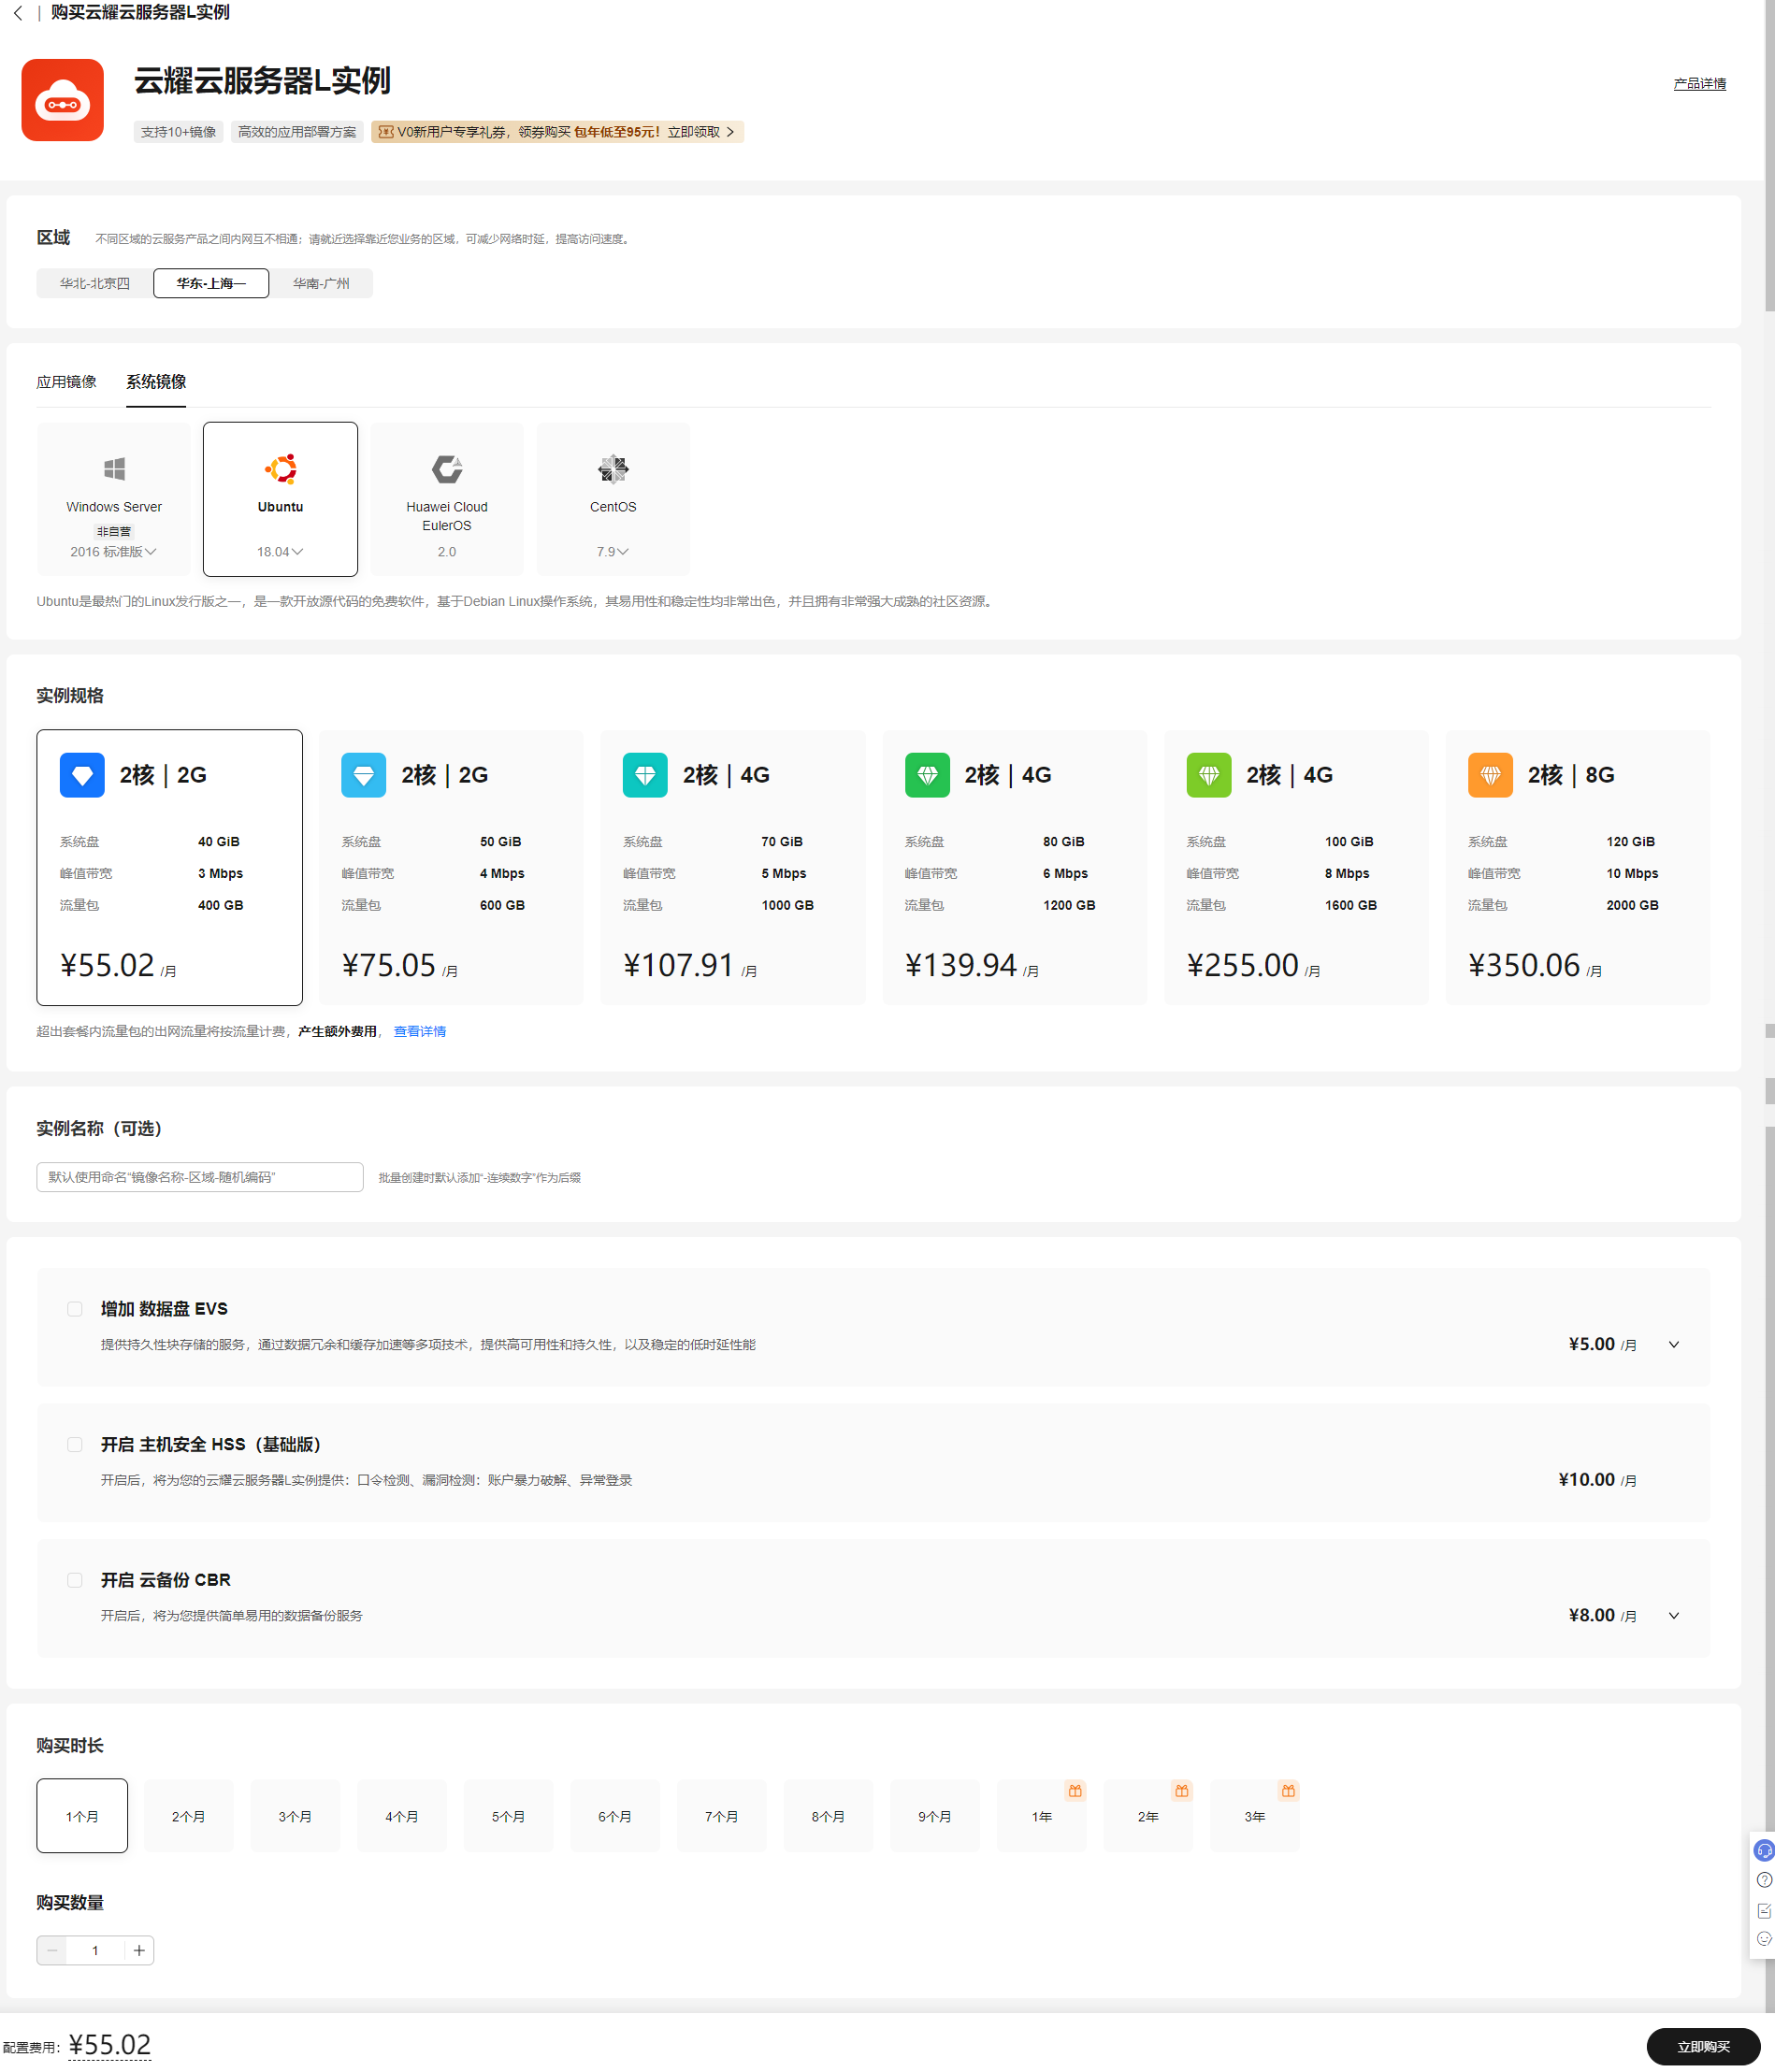Image resolution: width=1775 pixels, height=2072 pixels.
Task: Enable 增加 数据盘 EVS checkbox
Action: 75,1309
